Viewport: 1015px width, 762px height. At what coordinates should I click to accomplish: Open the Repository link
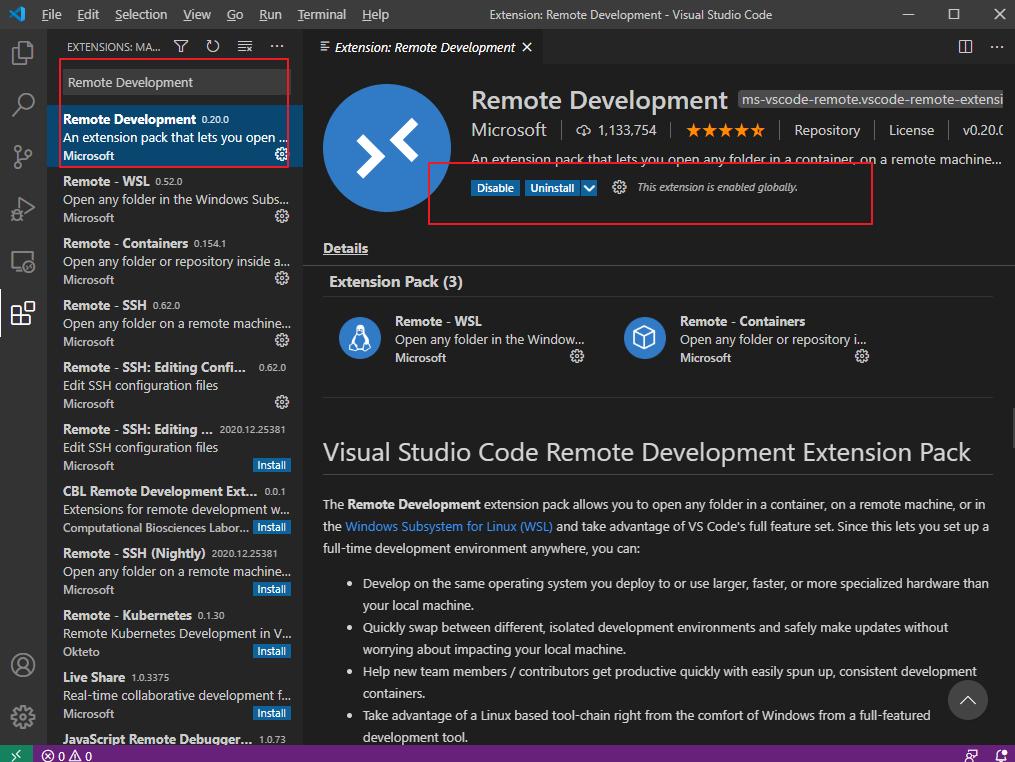coord(827,130)
